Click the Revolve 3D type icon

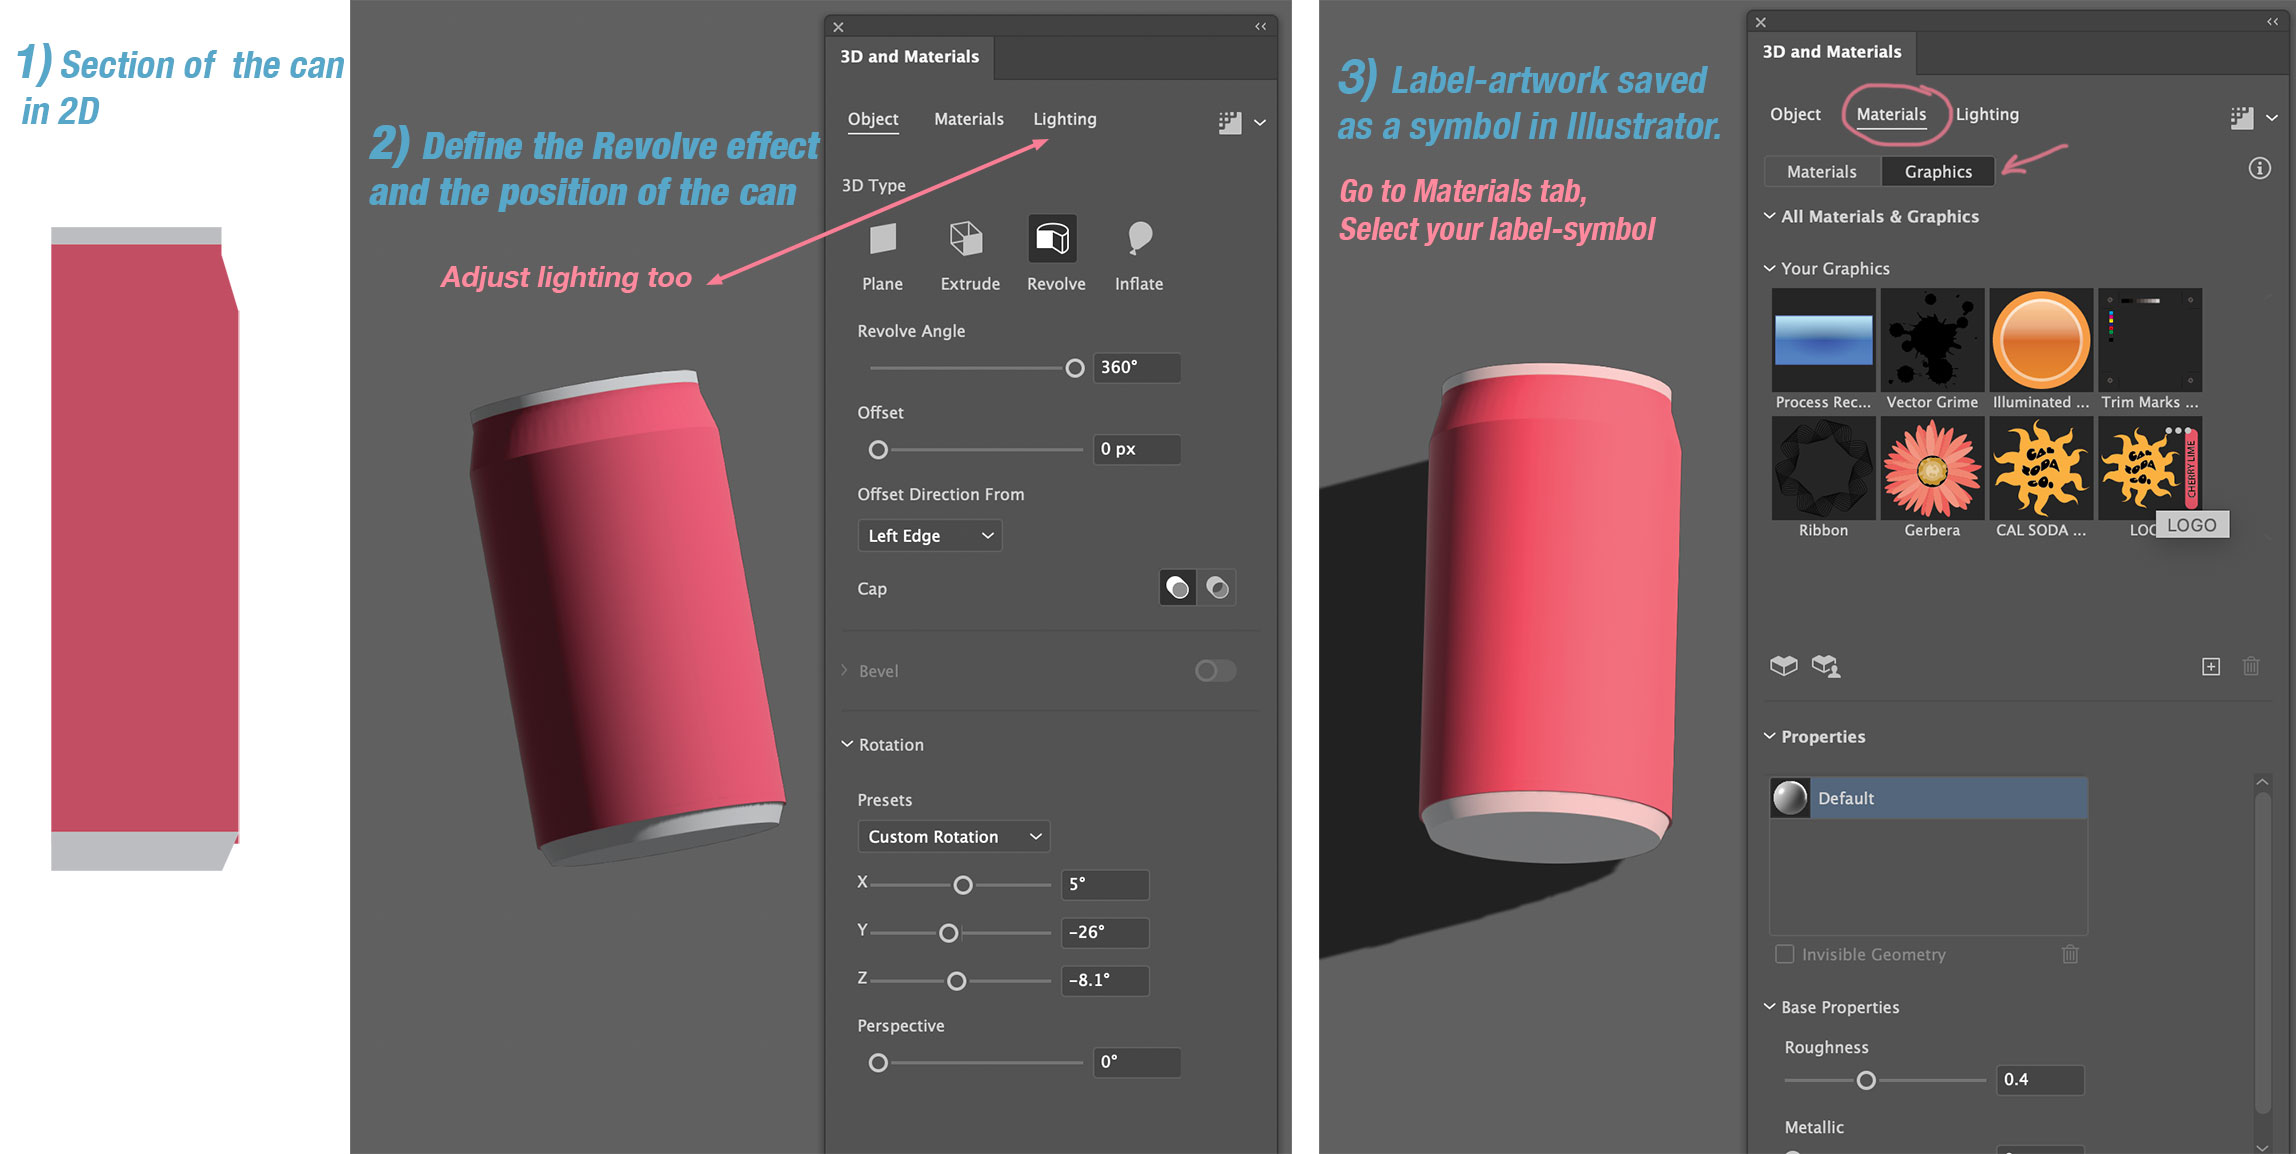point(1053,240)
